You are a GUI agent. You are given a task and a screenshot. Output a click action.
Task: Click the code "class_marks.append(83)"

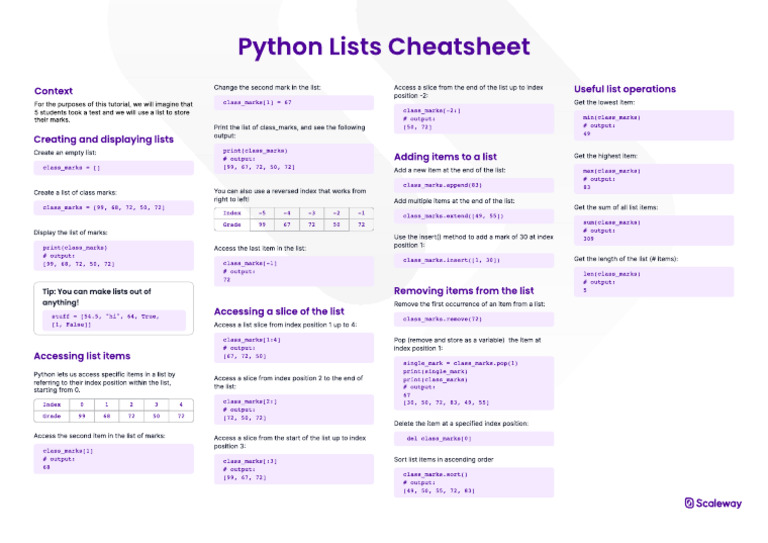click(x=442, y=185)
